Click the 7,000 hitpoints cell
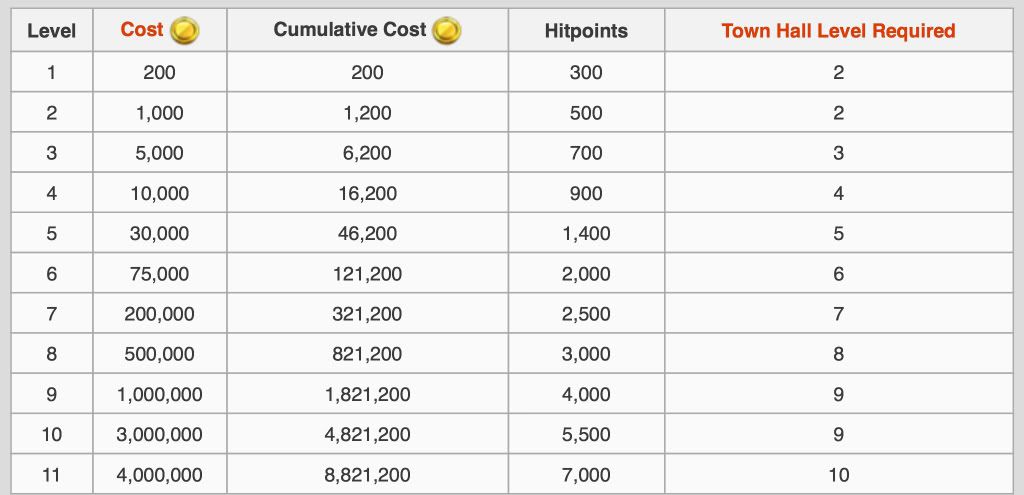 coord(586,475)
